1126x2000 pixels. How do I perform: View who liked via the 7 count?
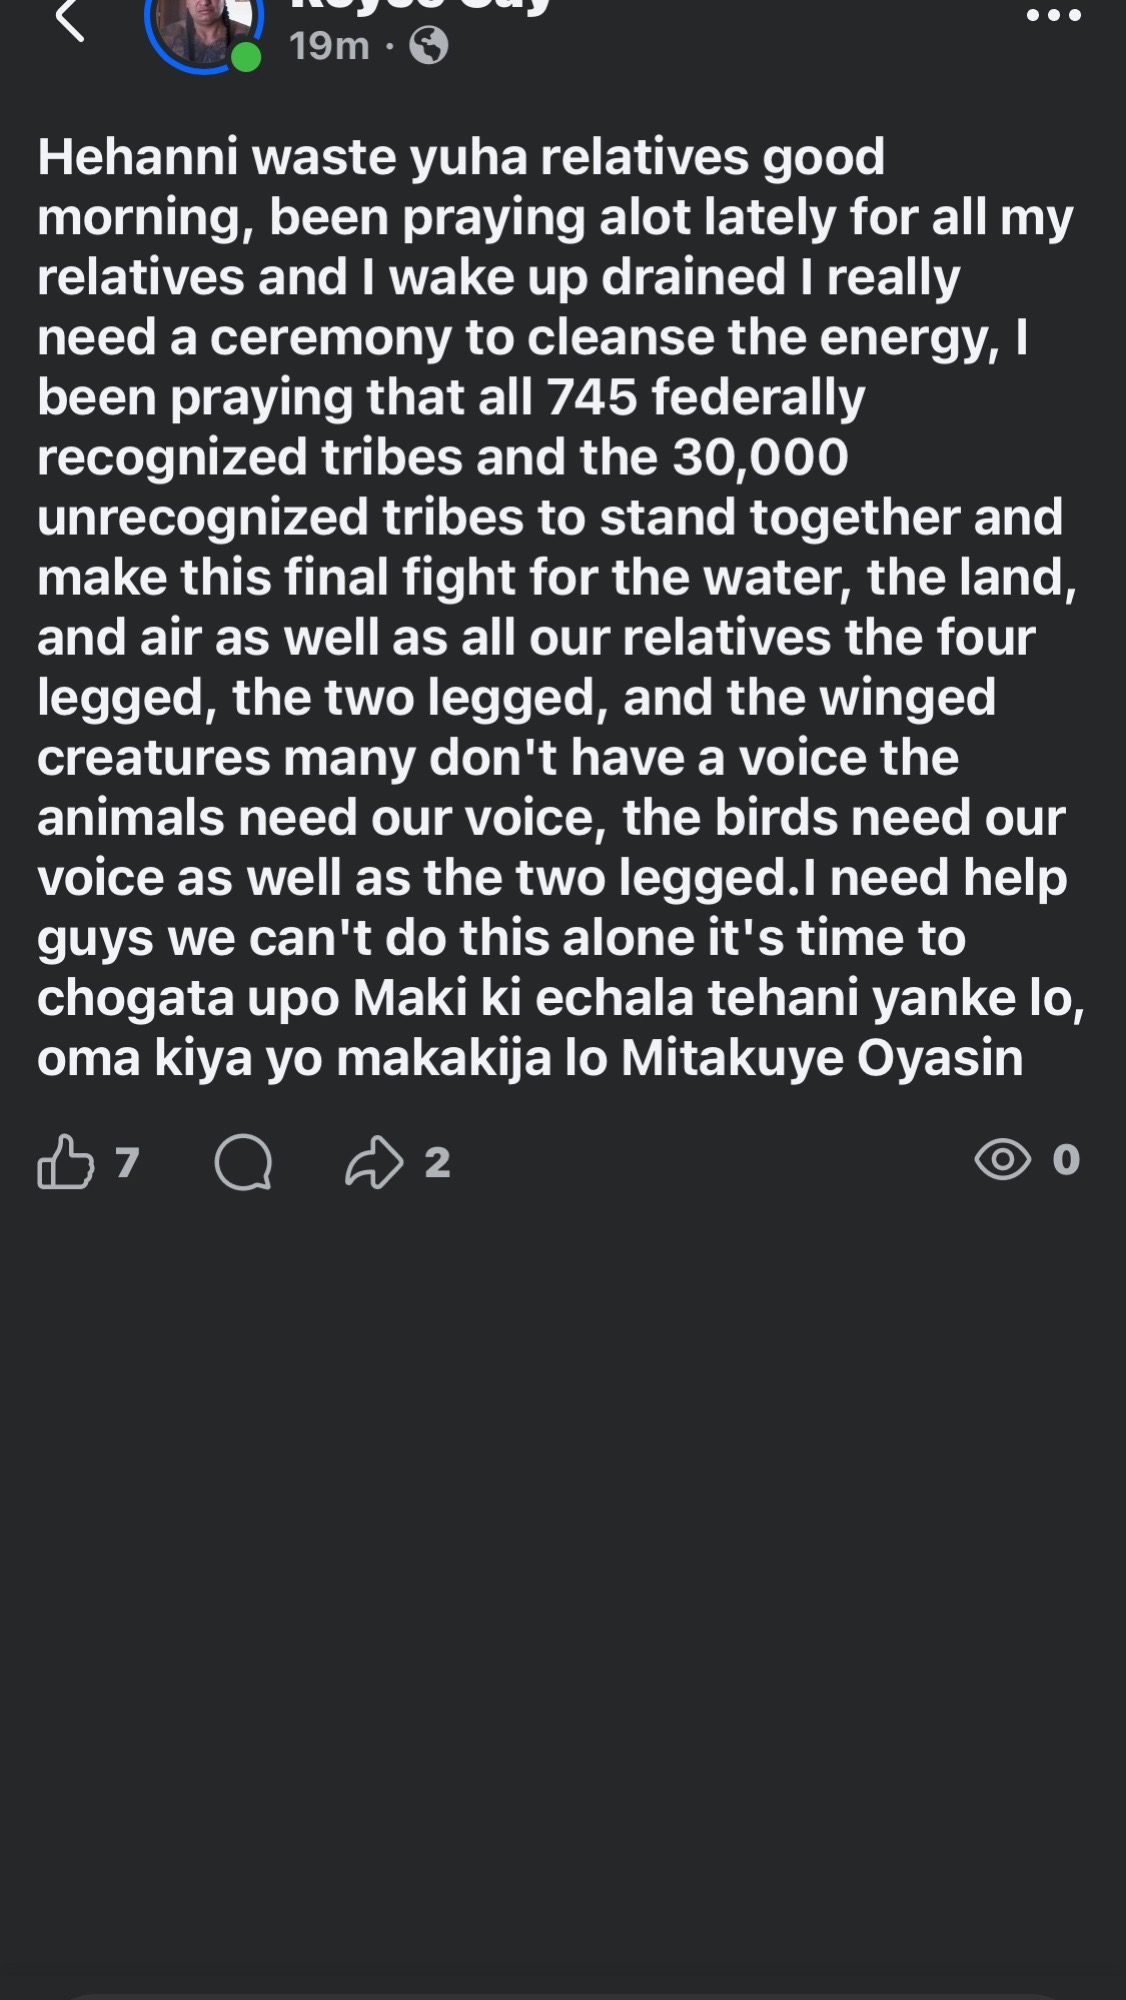coord(126,1162)
